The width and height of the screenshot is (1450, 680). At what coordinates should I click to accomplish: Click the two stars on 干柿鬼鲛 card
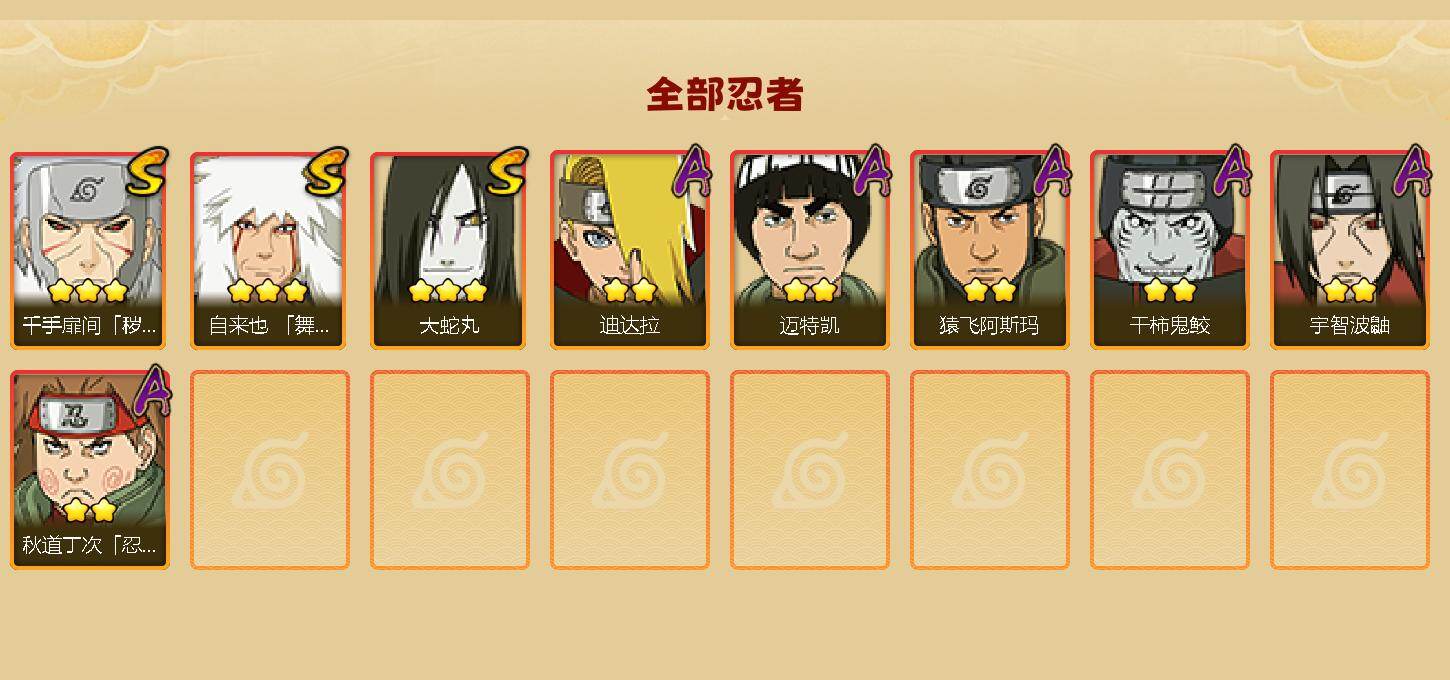point(1170,291)
